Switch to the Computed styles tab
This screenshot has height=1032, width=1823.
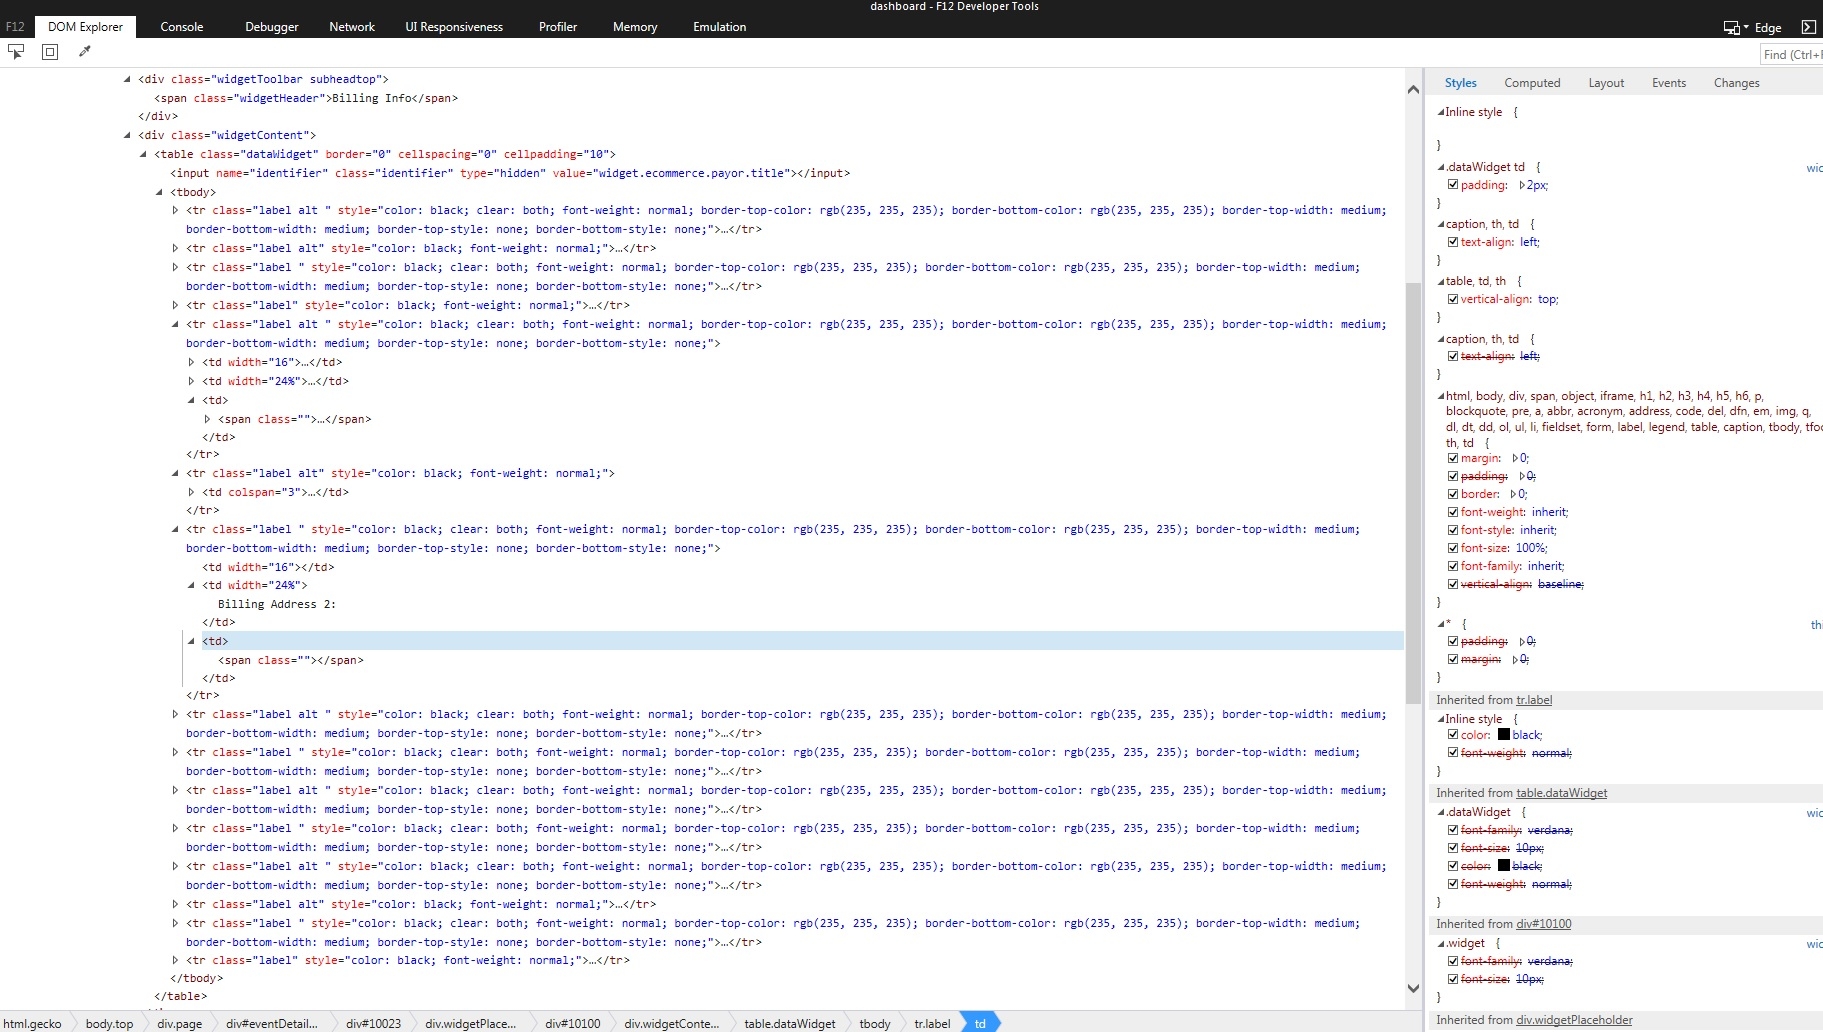[1532, 83]
